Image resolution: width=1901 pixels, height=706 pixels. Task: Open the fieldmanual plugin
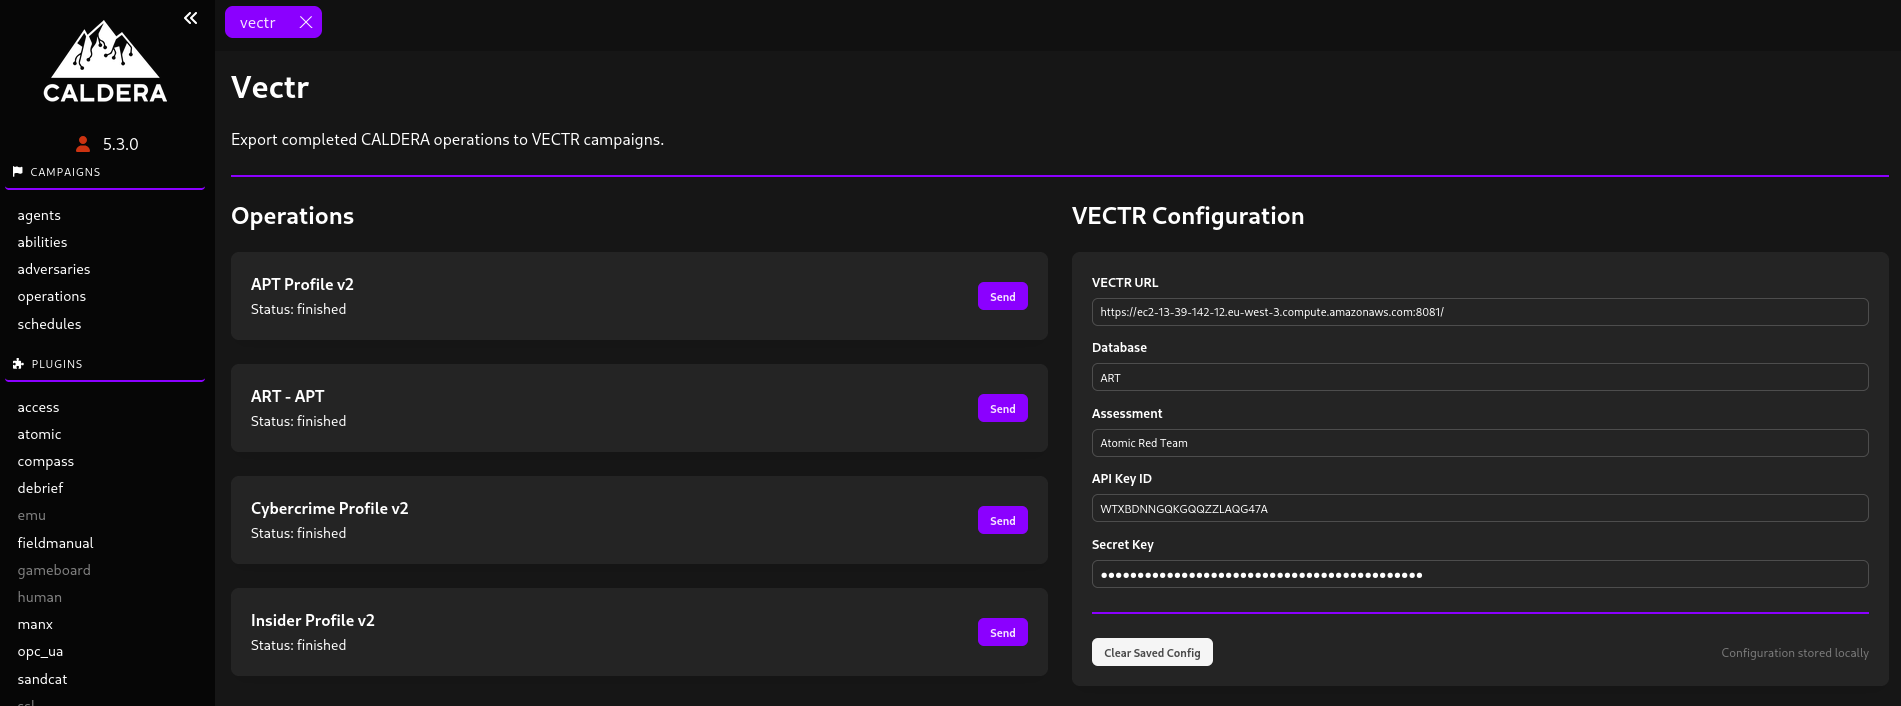tap(55, 543)
